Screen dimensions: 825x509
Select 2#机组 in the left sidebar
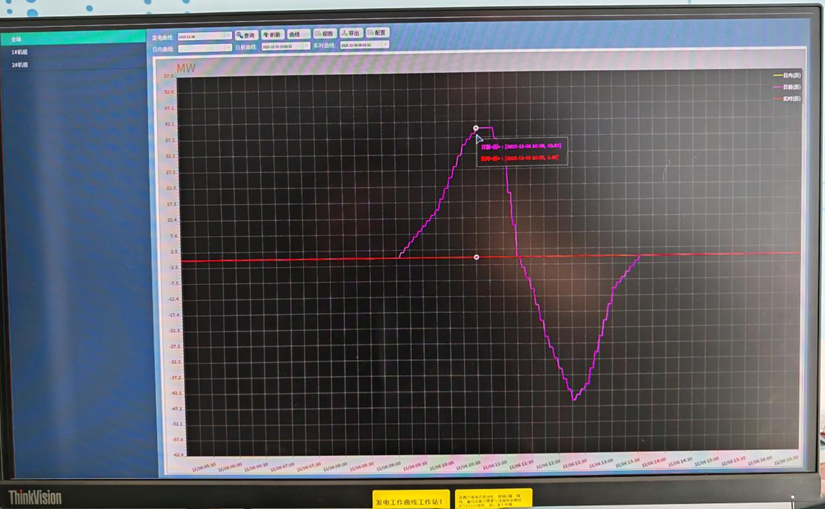[x=74, y=65]
